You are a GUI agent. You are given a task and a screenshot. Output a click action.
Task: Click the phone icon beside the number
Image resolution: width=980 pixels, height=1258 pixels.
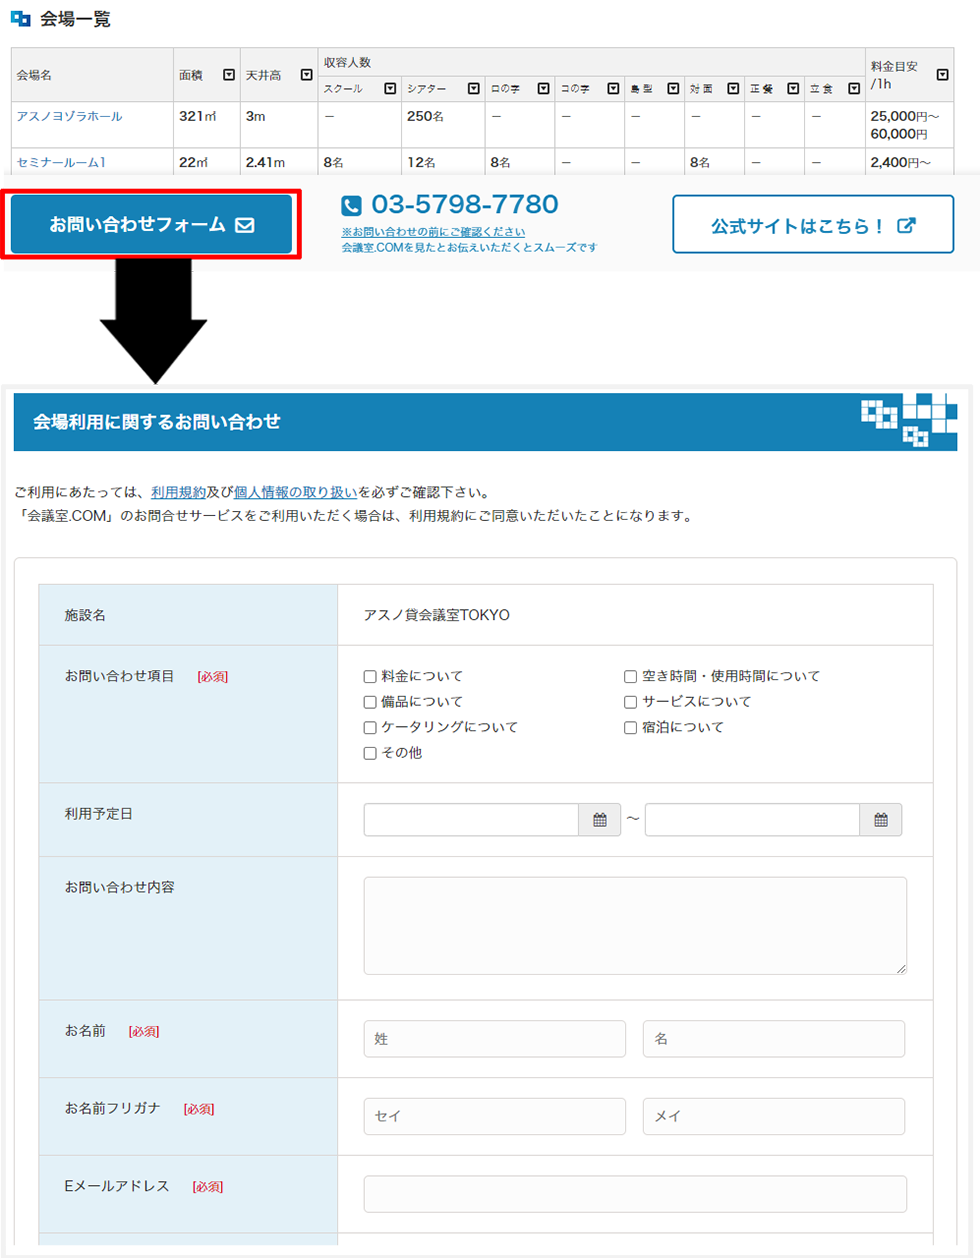click(351, 206)
